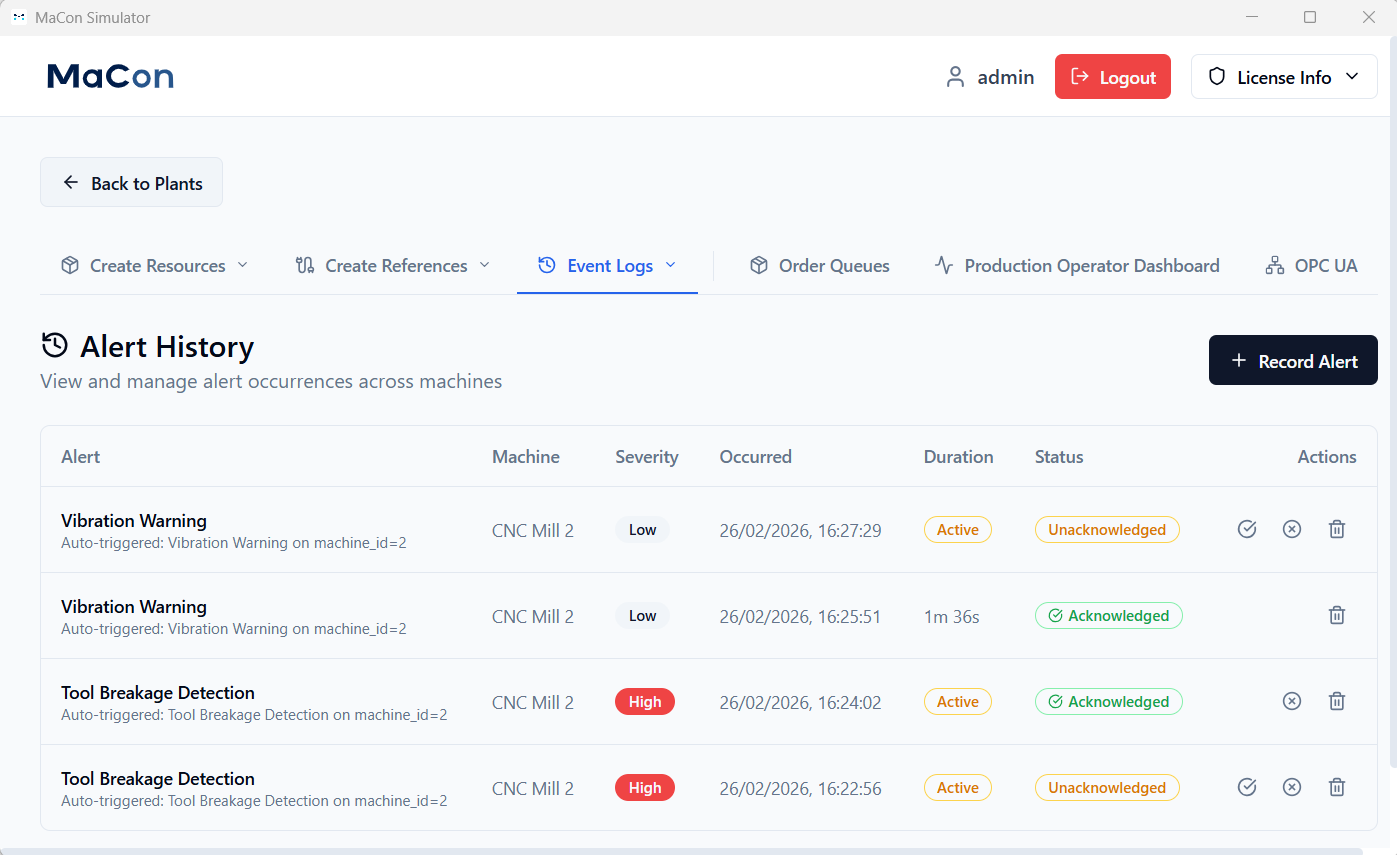Resolve the 16:27:29 Vibration Warning alert
This screenshot has height=855, width=1397.
point(1291,529)
